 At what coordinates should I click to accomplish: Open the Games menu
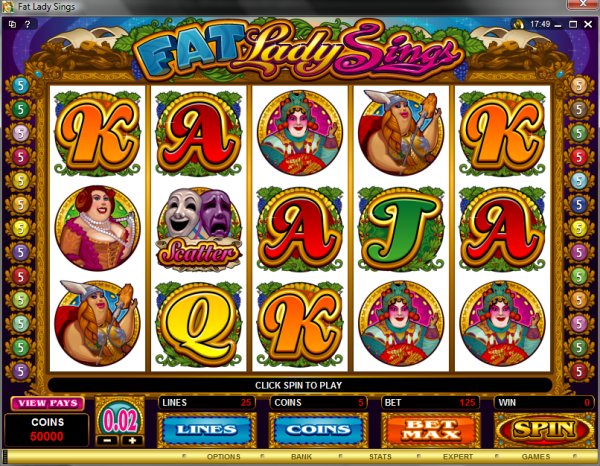(536, 457)
